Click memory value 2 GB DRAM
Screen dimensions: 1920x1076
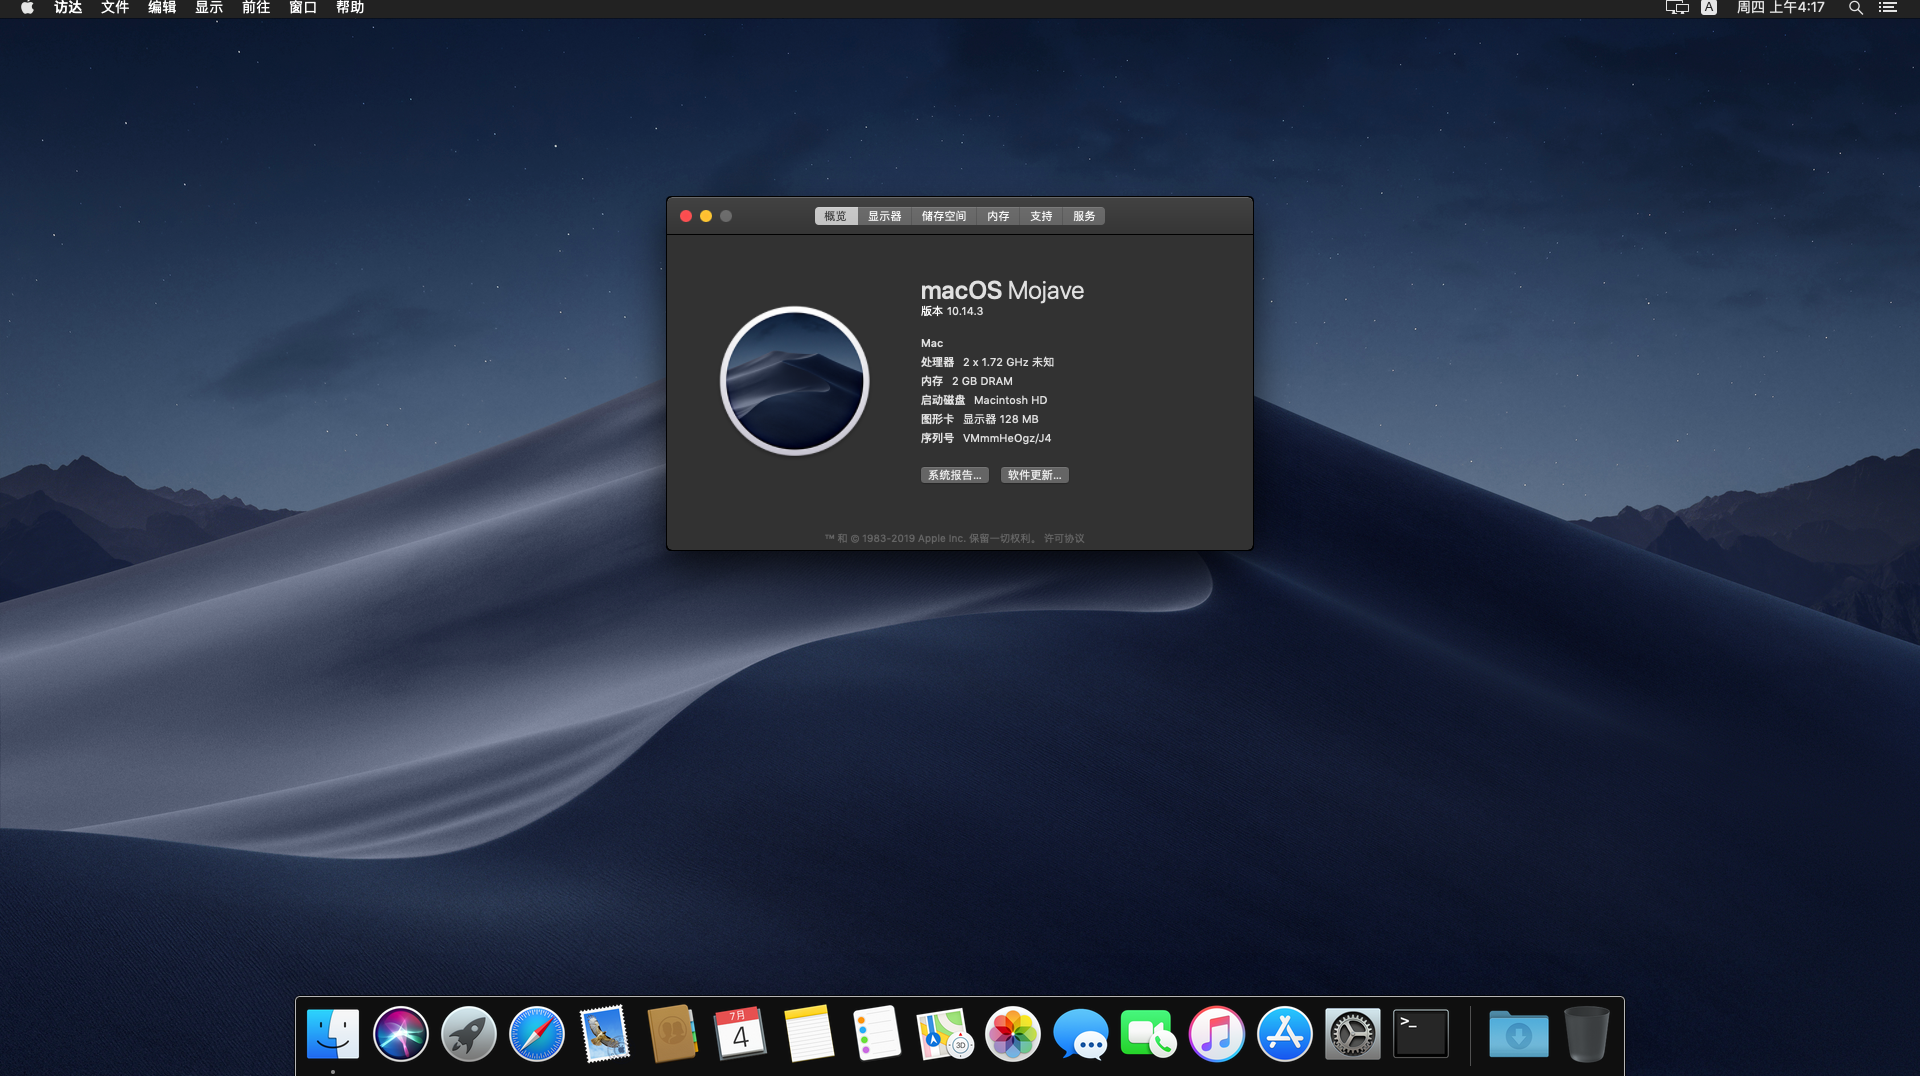tap(982, 381)
